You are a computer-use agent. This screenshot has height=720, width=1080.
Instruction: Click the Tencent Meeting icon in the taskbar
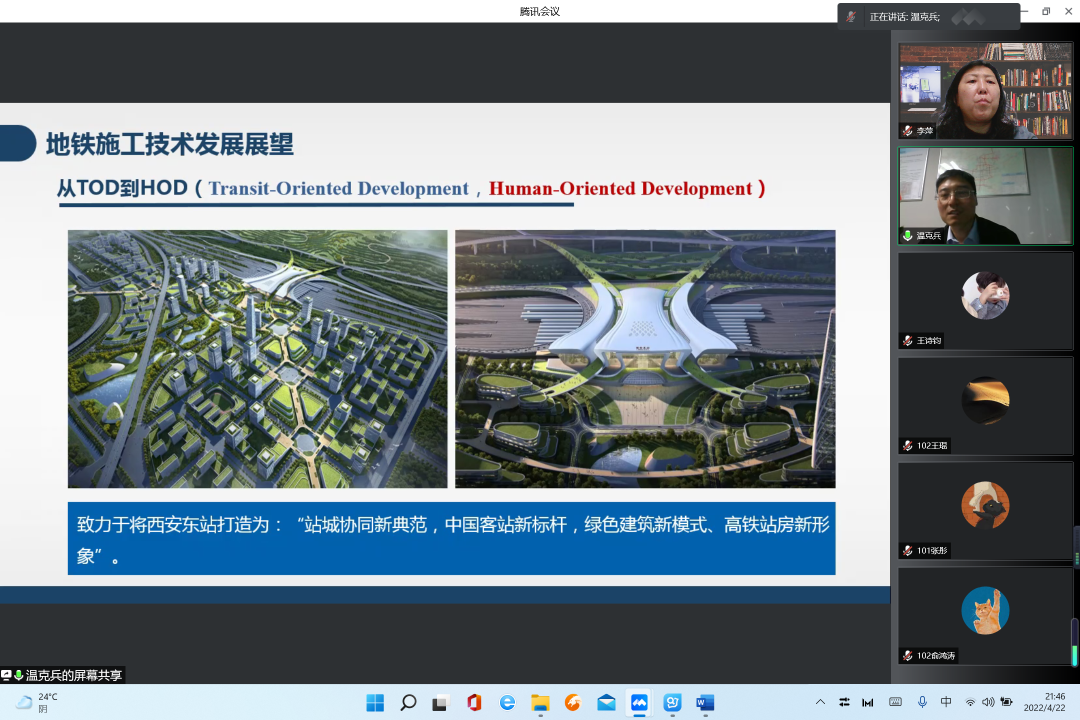point(639,702)
